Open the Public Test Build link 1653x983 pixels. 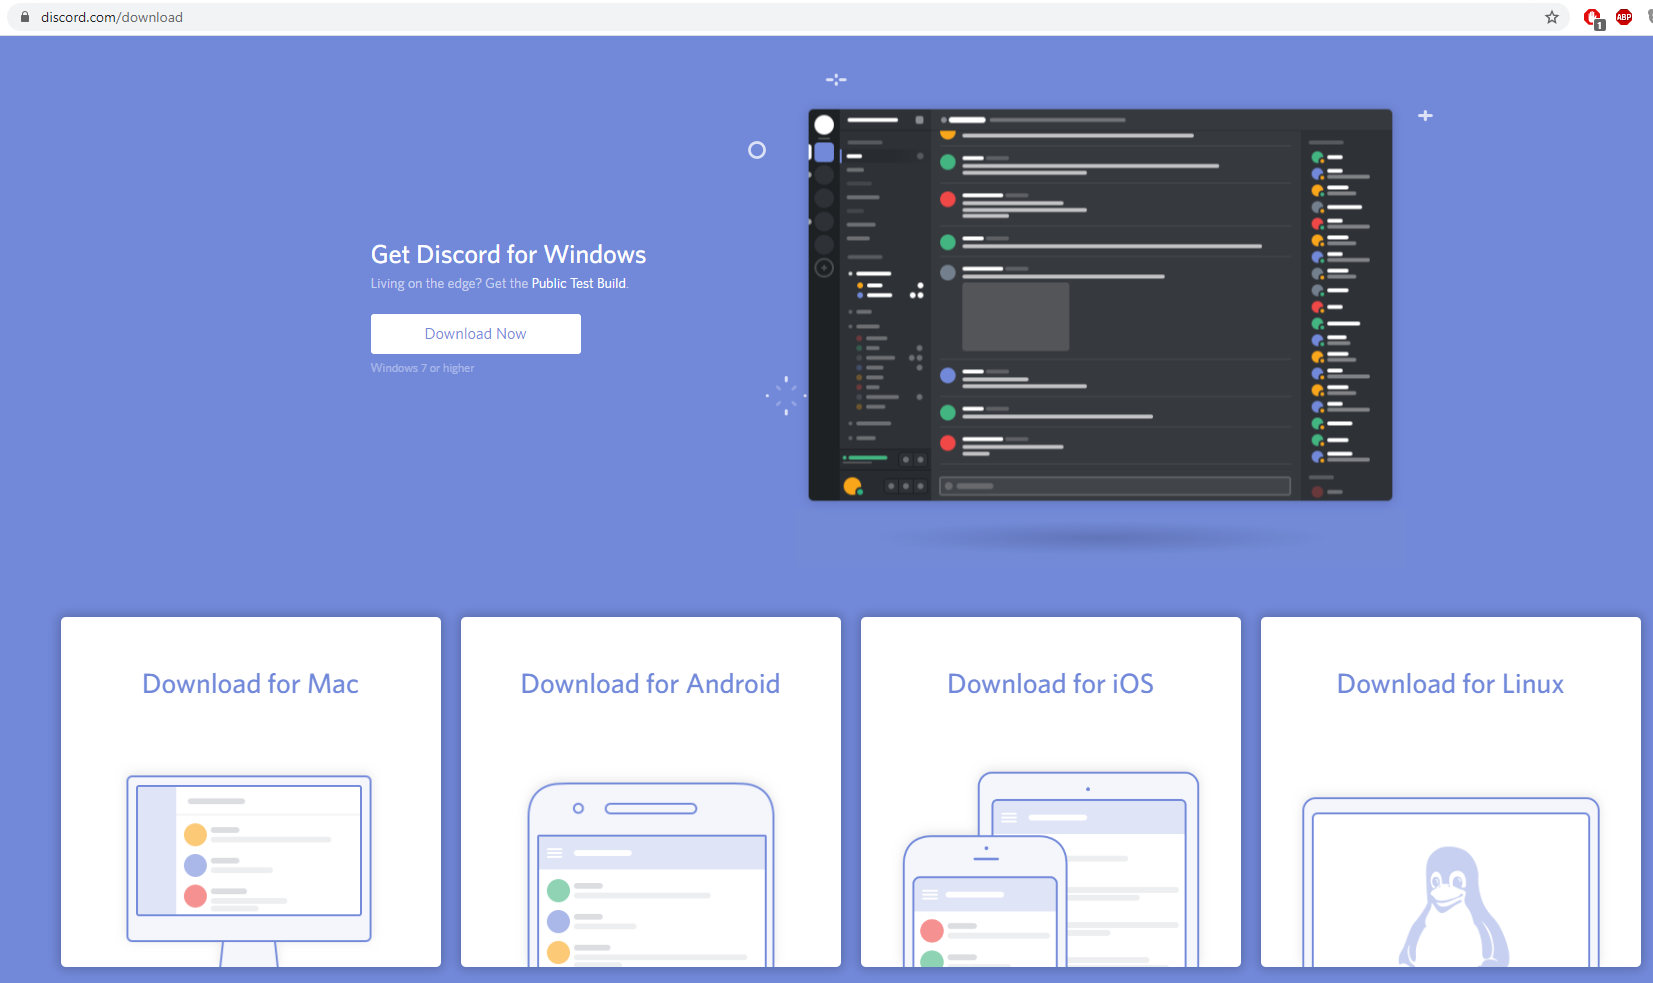point(578,284)
